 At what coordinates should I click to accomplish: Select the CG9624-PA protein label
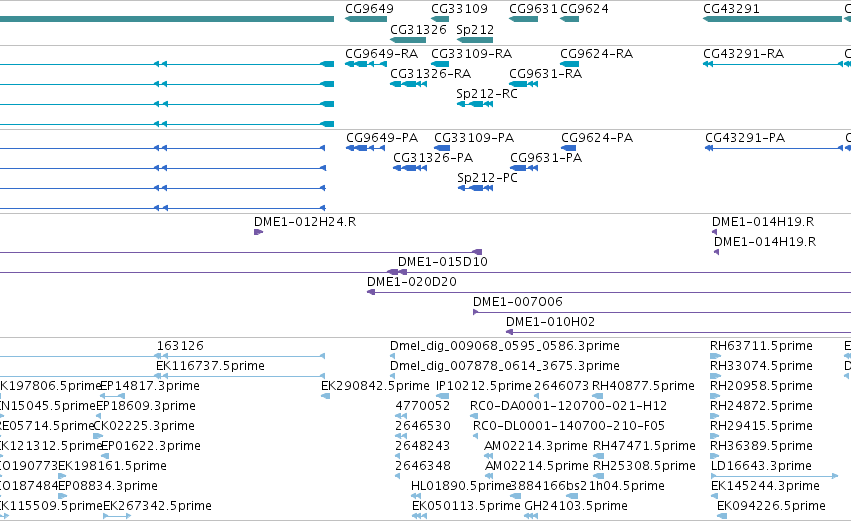pos(597,138)
